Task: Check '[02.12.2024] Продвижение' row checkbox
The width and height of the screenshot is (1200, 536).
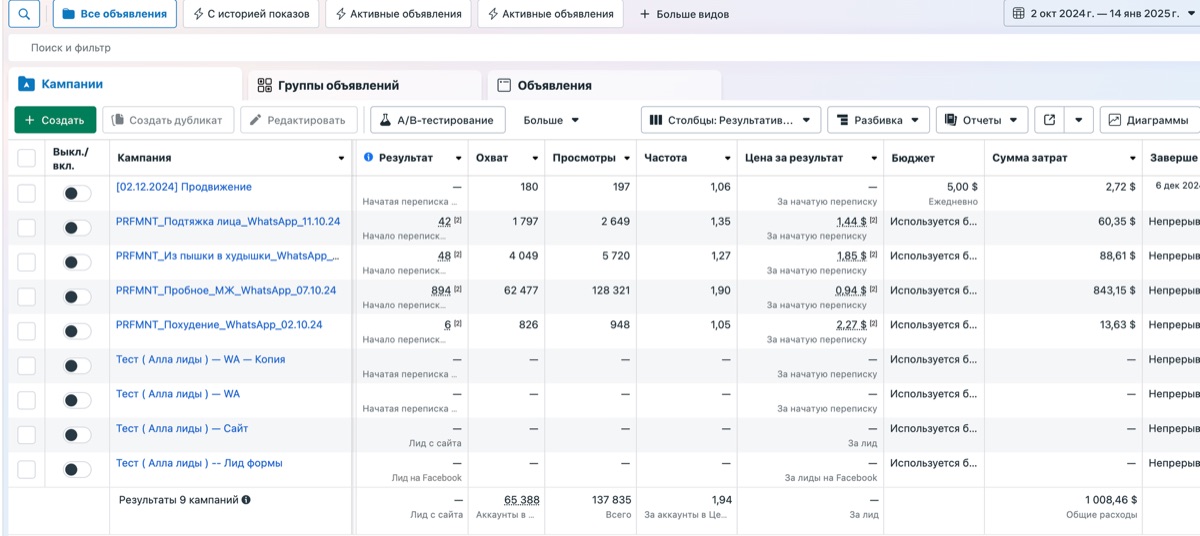Action: [26, 193]
